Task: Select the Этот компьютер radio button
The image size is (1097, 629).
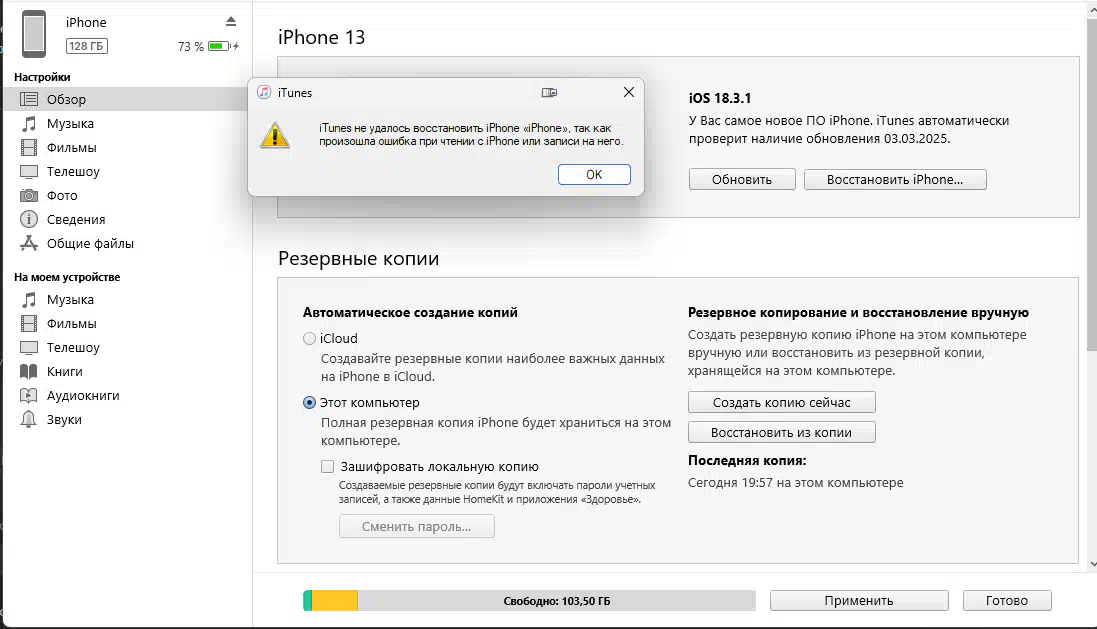Action: click(309, 403)
